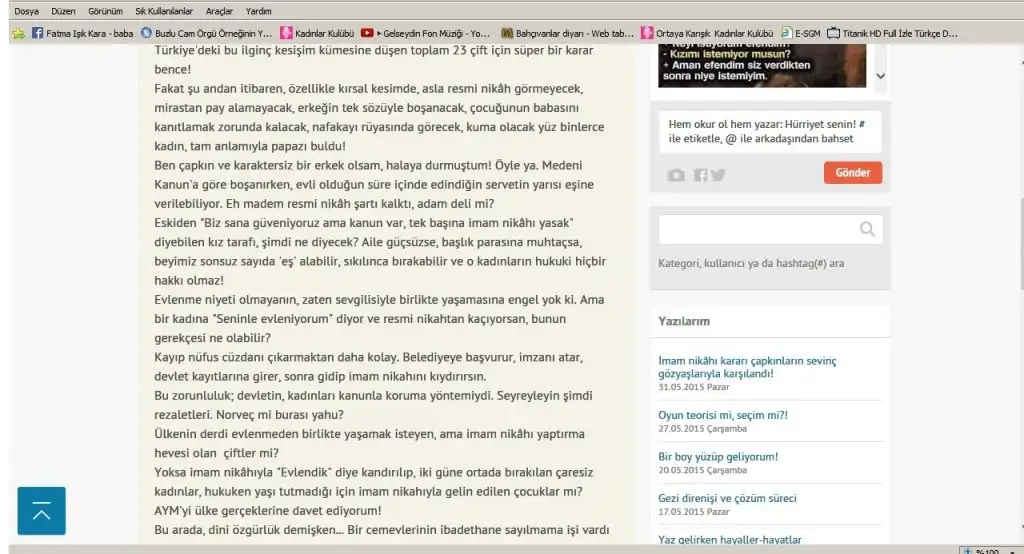
Task: Open the Araçlar menu
Action: coord(219,11)
